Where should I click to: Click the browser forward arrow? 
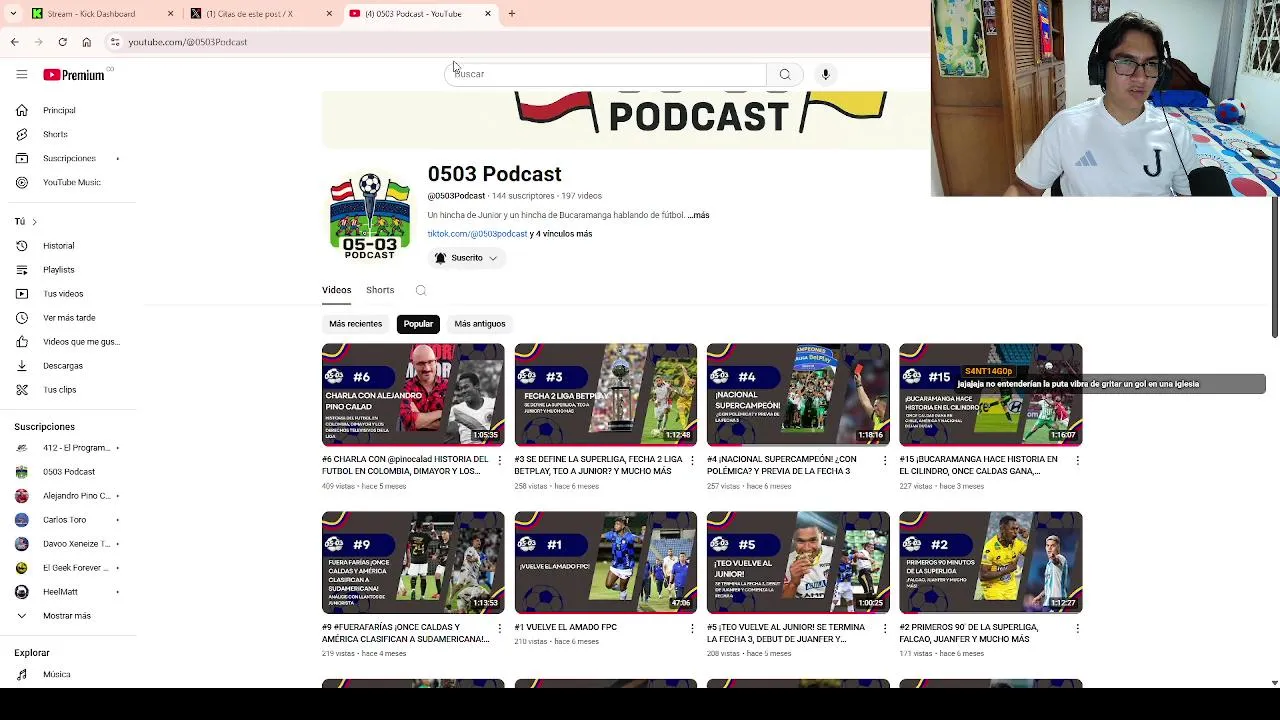[x=38, y=42]
